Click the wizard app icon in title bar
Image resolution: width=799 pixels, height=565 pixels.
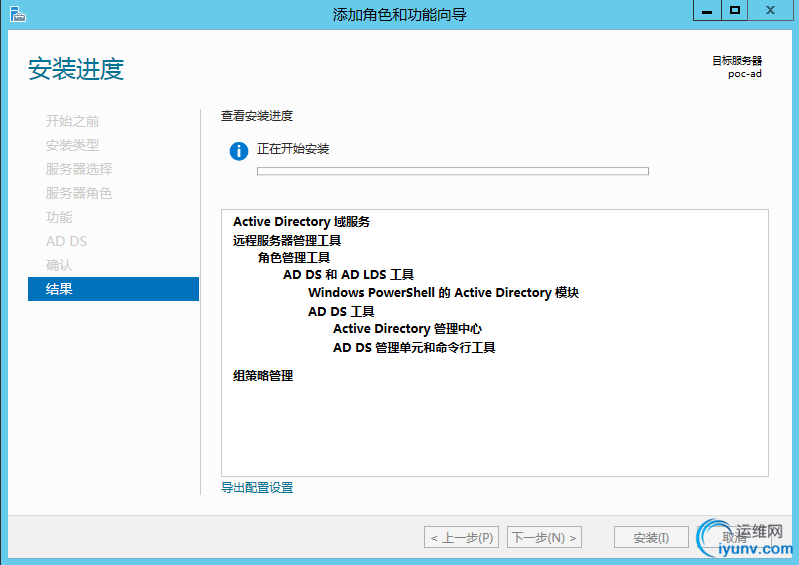point(17,14)
